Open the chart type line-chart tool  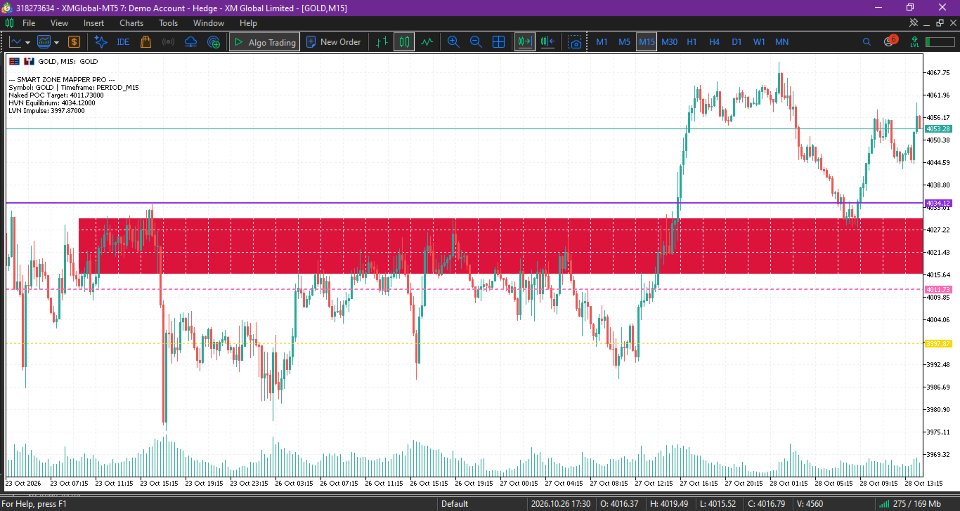coord(15,42)
